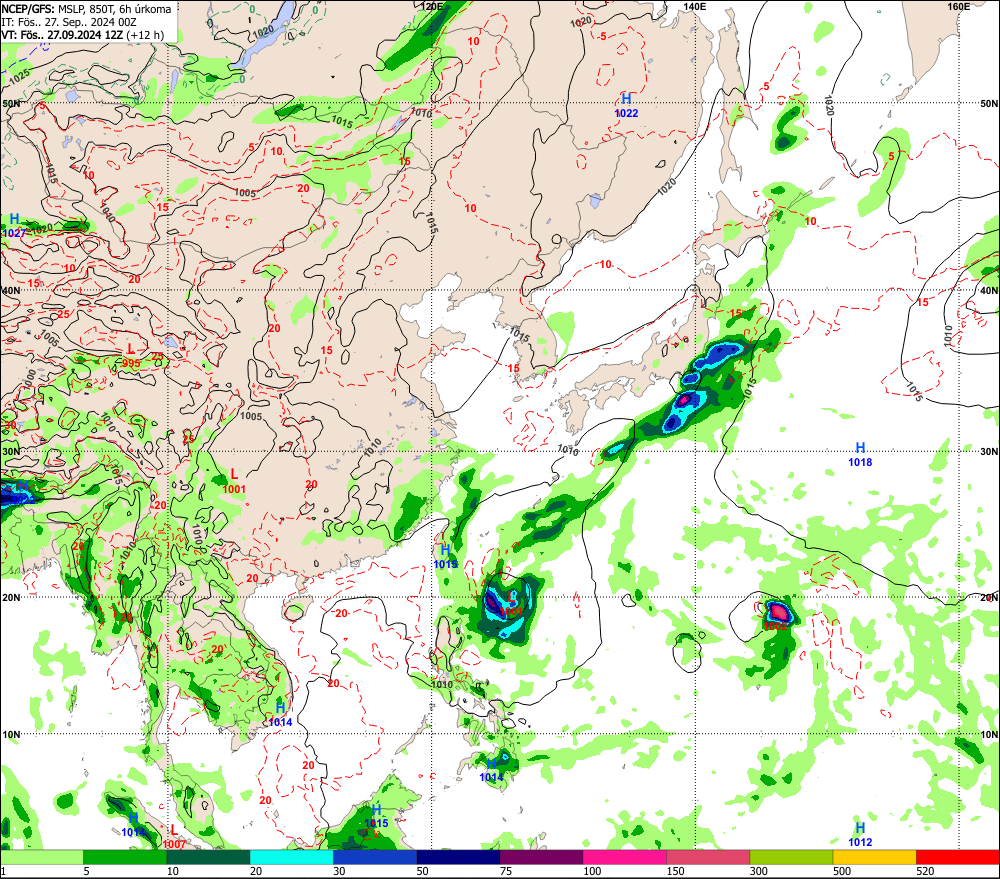Pick the light green 1–5 mm legend swatch
The width and height of the screenshot is (1000, 879).
(x=41, y=857)
